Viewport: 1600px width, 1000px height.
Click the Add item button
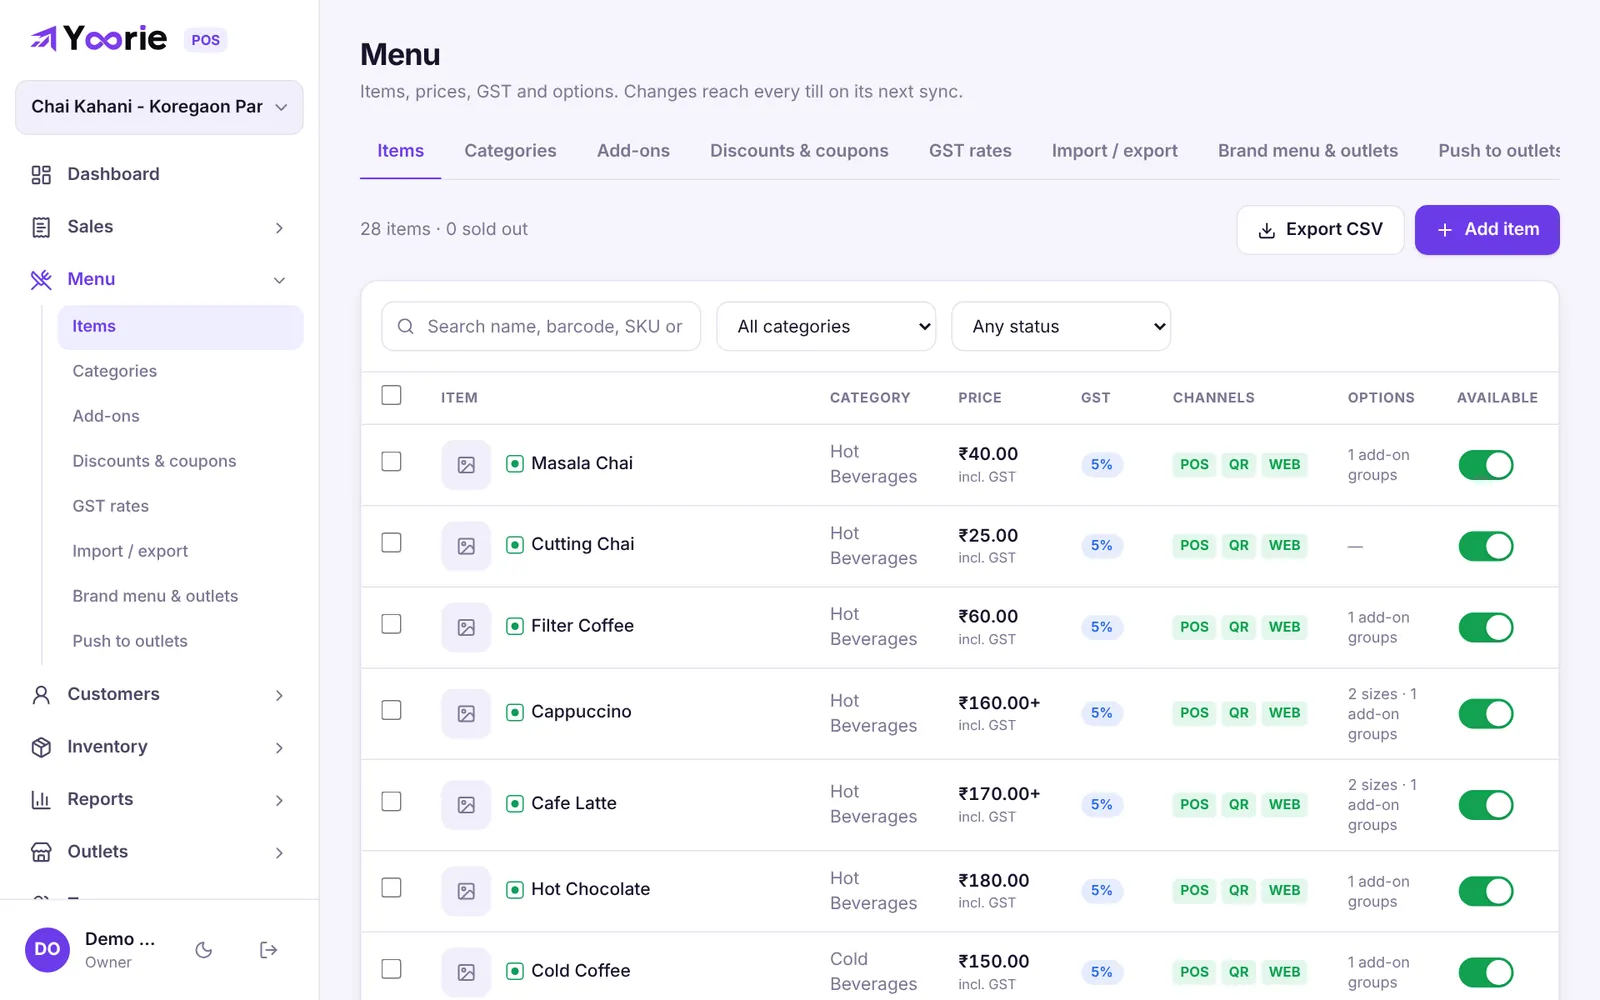pos(1487,230)
